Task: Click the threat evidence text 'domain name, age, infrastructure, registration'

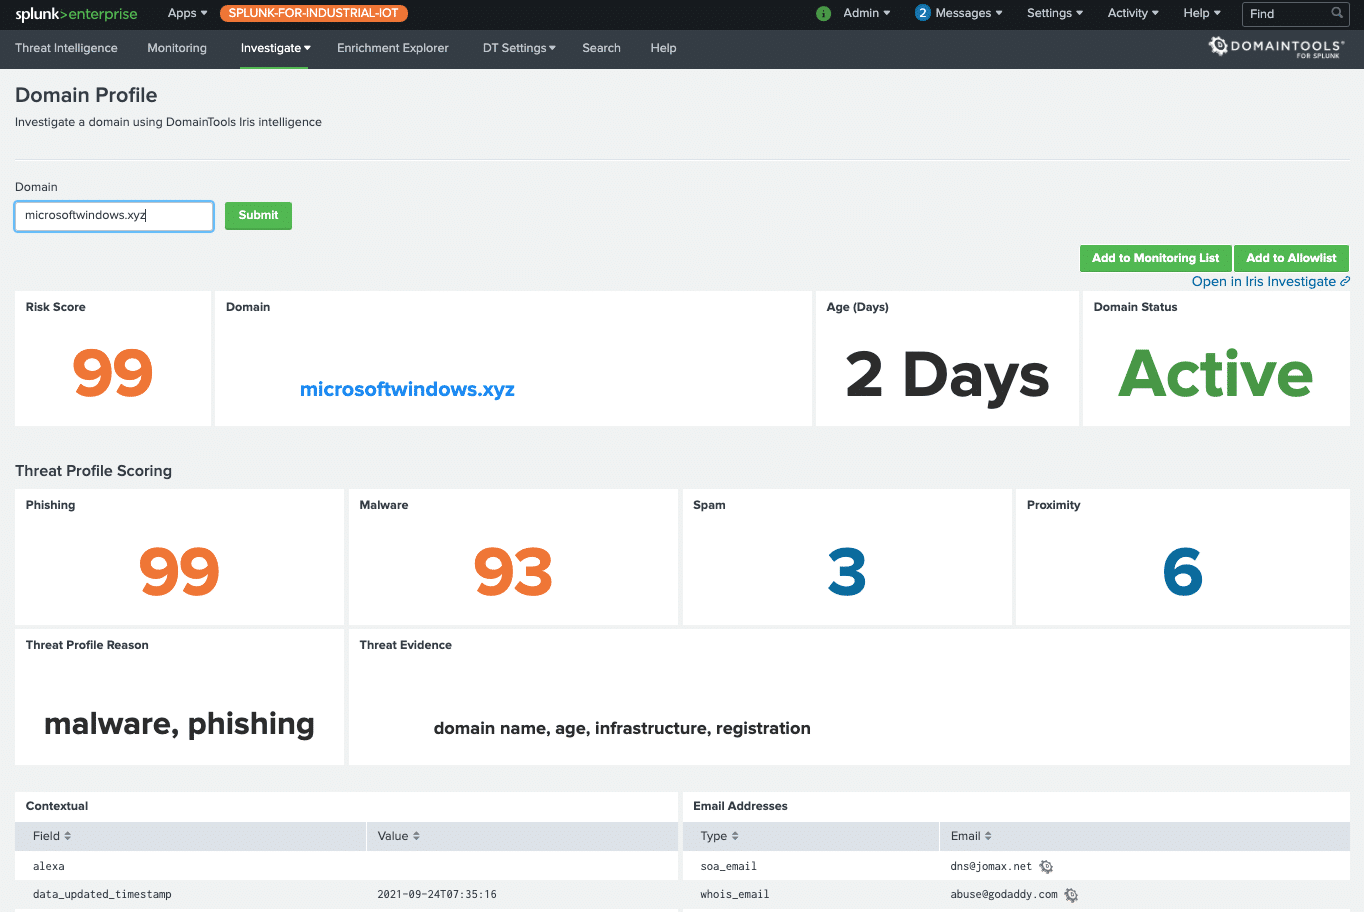Action: click(x=622, y=728)
